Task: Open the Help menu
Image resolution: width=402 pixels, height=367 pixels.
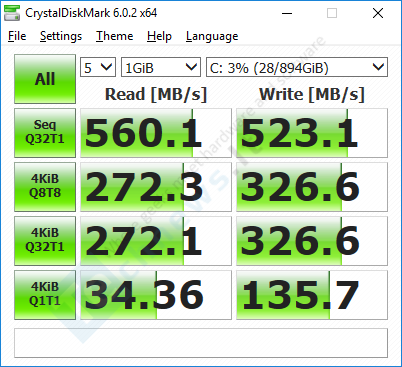Action: point(159,36)
